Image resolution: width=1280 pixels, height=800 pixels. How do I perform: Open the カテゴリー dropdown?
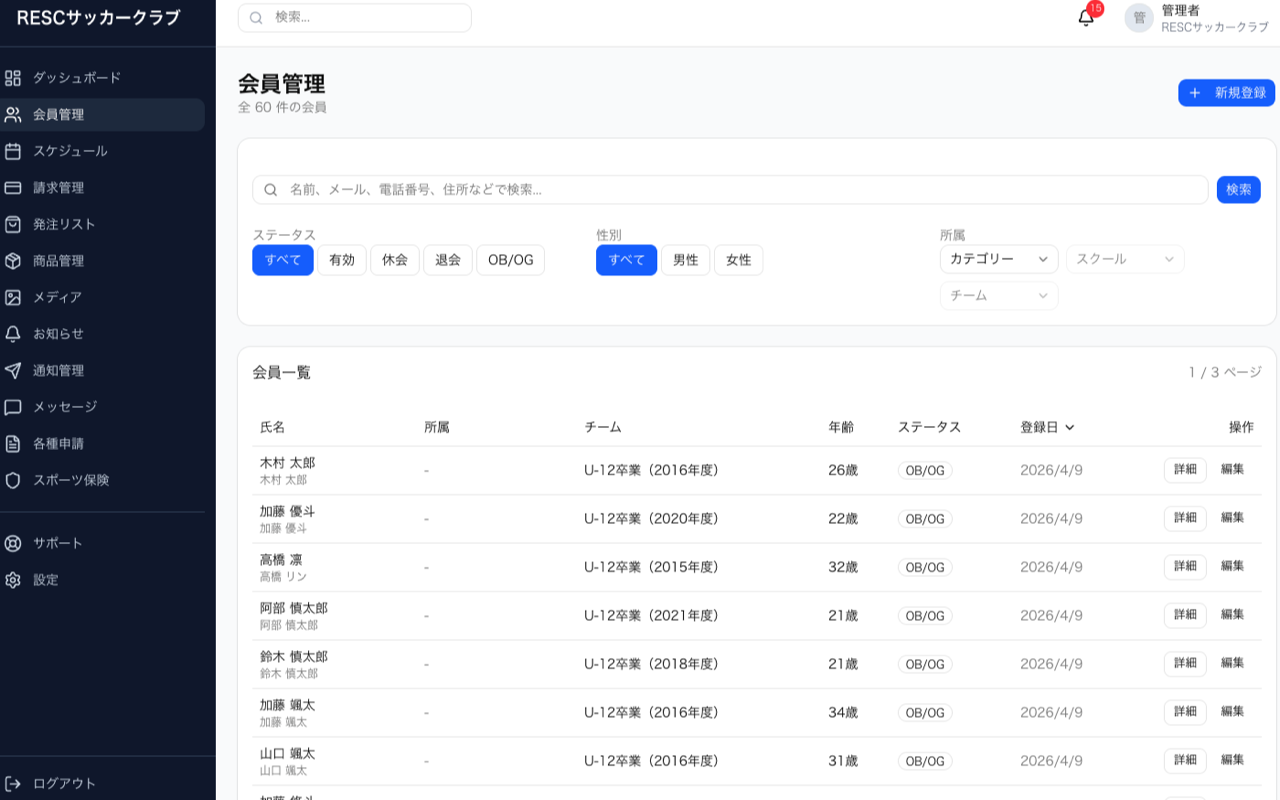pyautogui.click(x=999, y=259)
